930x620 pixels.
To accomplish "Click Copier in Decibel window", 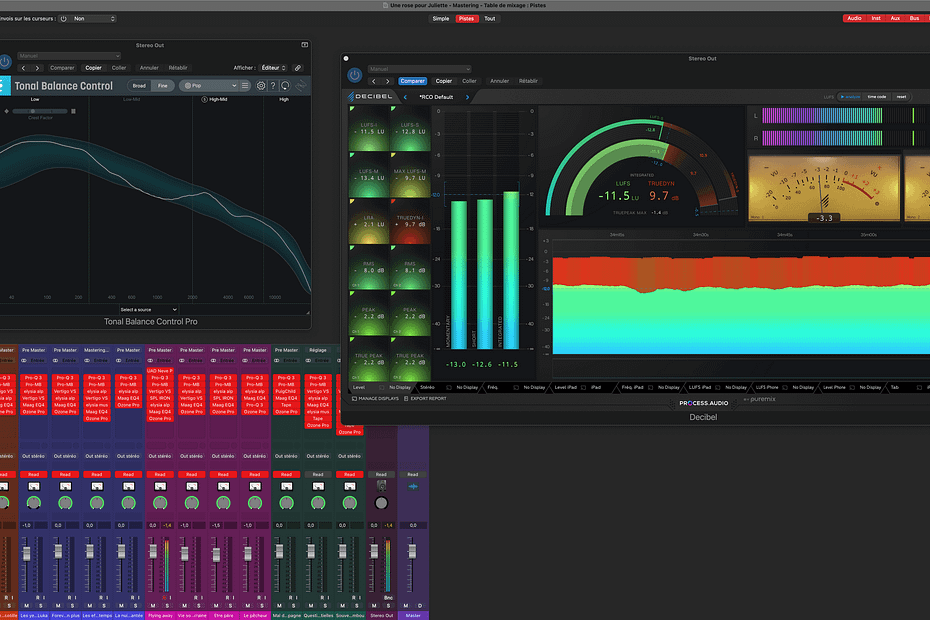I will pyautogui.click(x=444, y=81).
